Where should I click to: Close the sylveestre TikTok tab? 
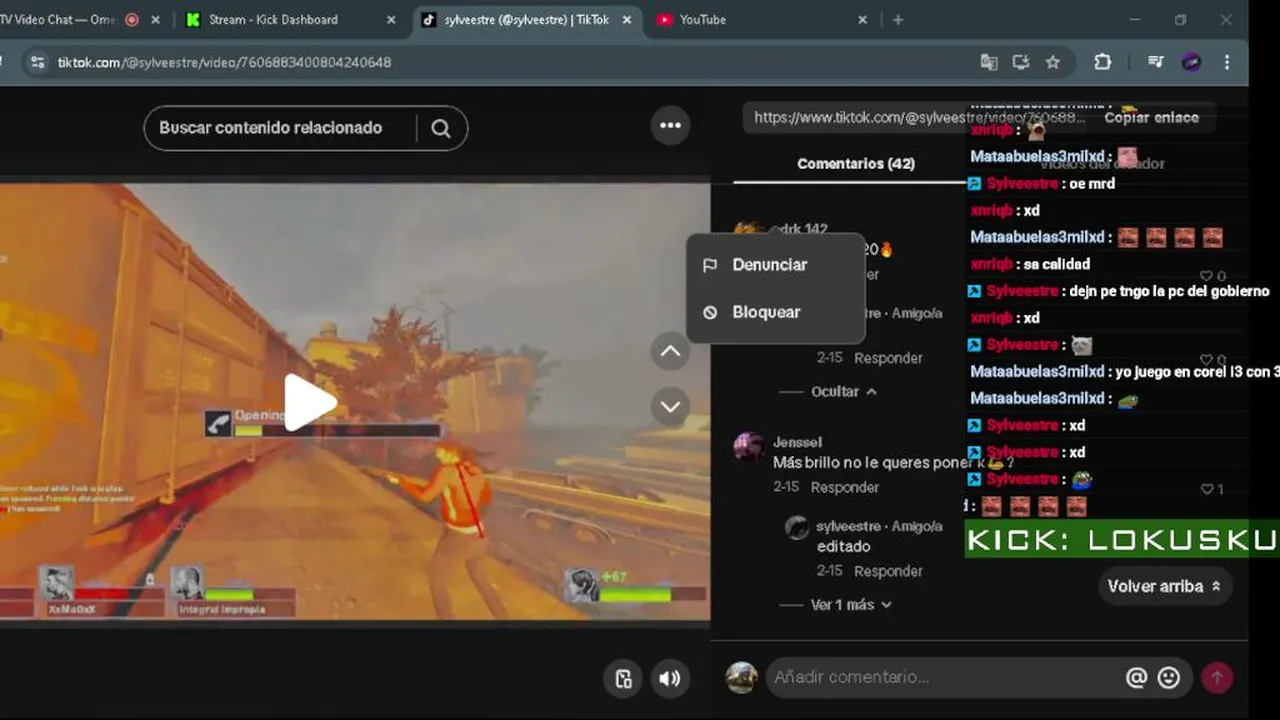pyautogui.click(x=627, y=20)
